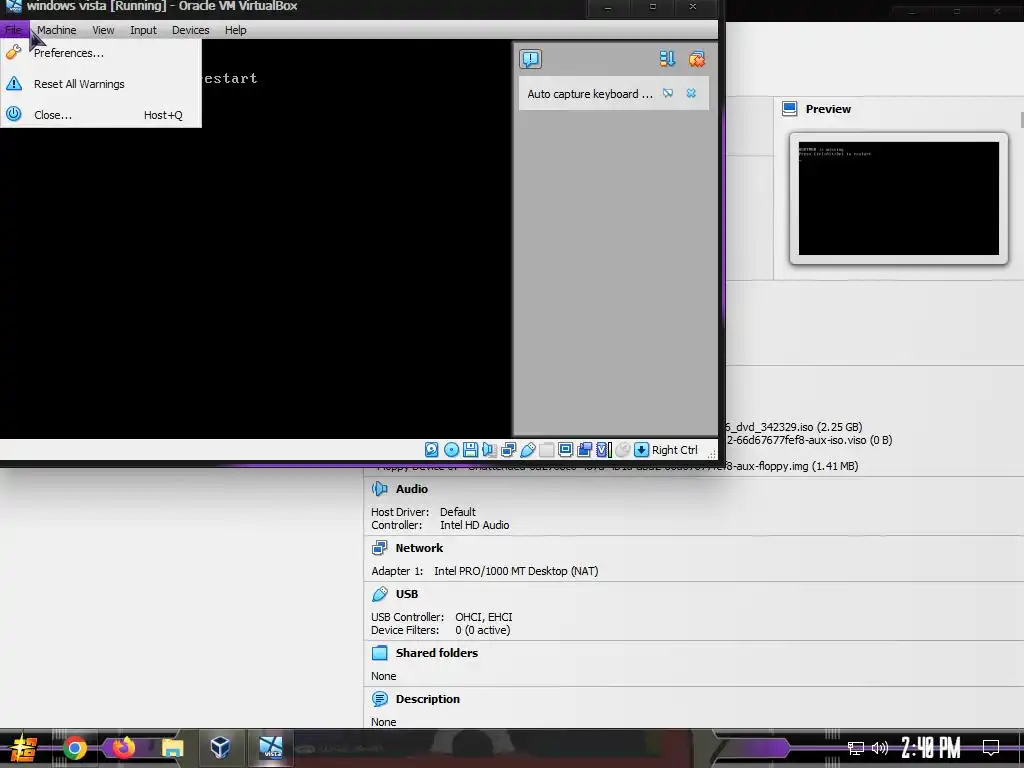Open File Explorer from the taskbar

pyautogui.click(x=172, y=748)
